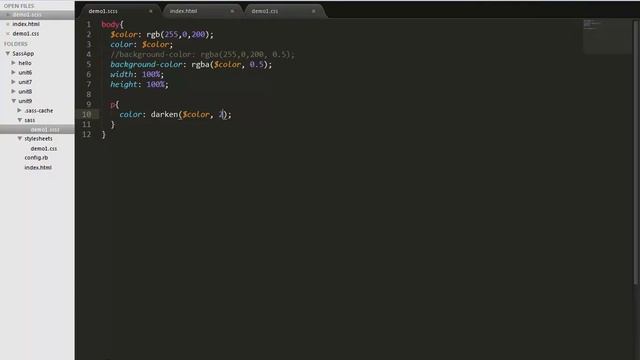Click the rgb(255,0,200) value on line 2
640x360 pixels.
click(x=178, y=34)
